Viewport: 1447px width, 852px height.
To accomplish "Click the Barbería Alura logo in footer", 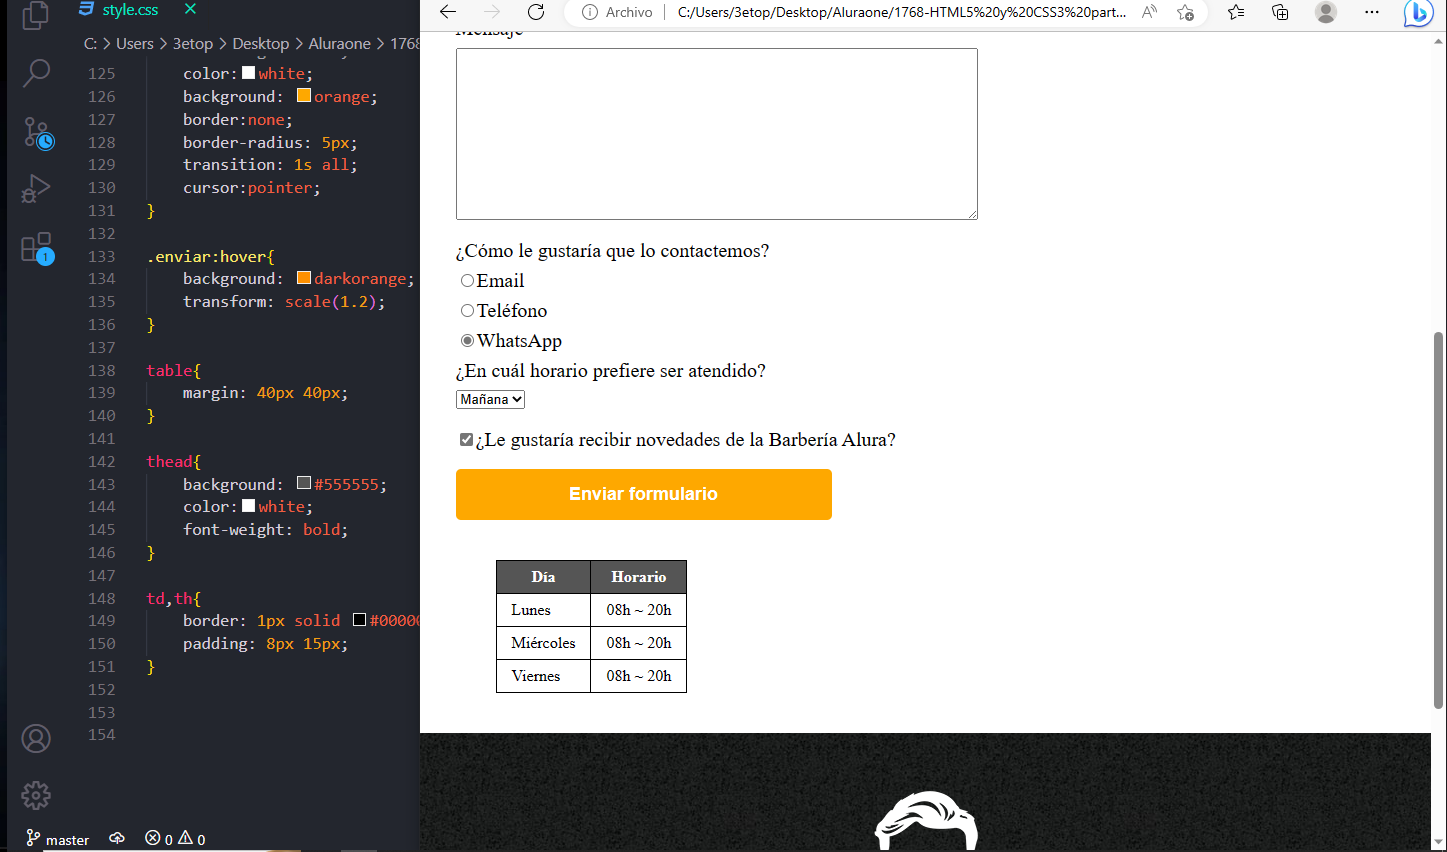I will coord(927,821).
